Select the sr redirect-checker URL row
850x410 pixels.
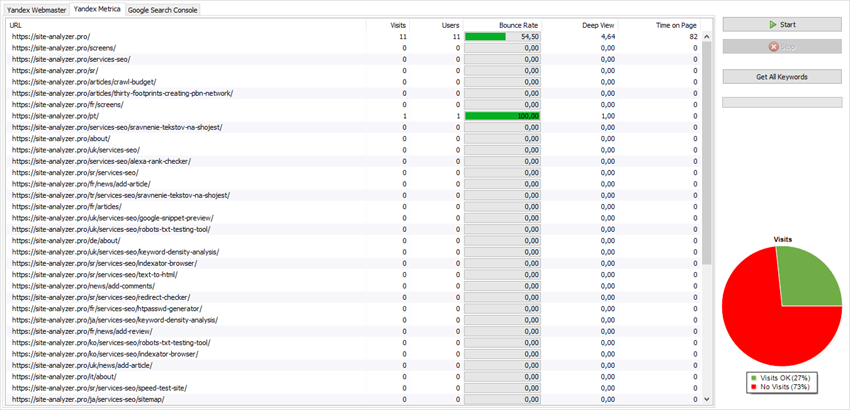pos(355,297)
